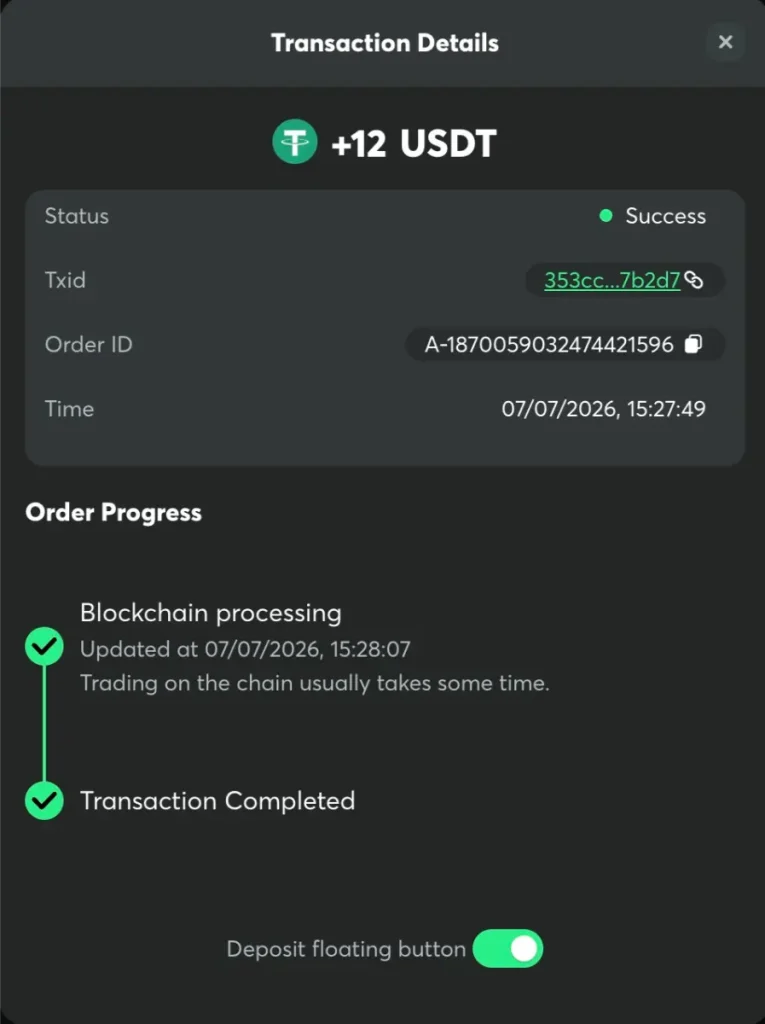Image resolution: width=765 pixels, height=1024 pixels.
Task: Copy the Order ID with the copy icon
Action: (x=693, y=344)
